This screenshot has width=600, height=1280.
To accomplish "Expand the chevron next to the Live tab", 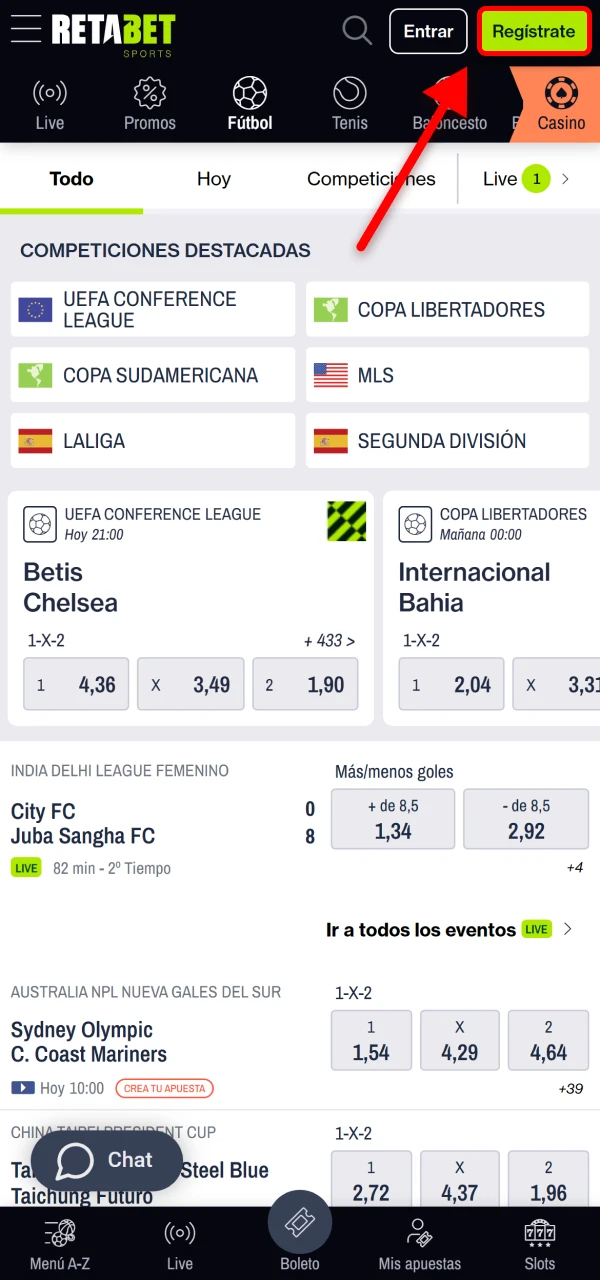I will coord(565,179).
